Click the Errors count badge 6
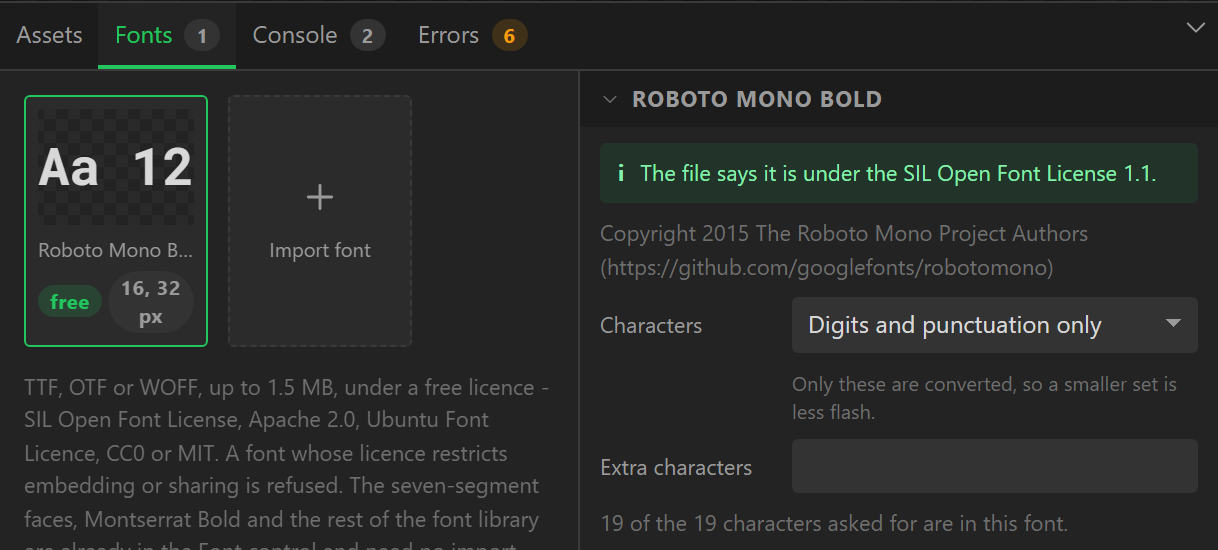1218x550 pixels. (x=510, y=36)
